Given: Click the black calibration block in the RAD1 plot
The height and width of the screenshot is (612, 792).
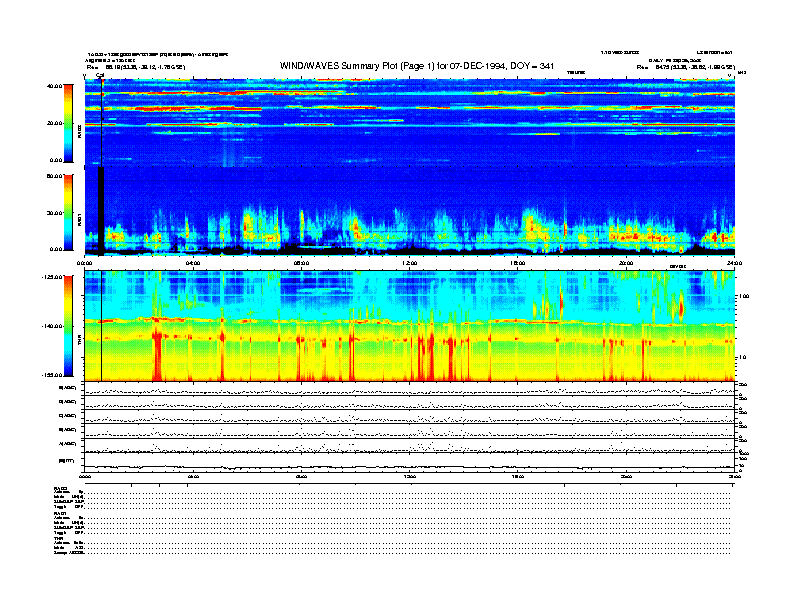Looking at the screenshot, I should coord(101,211).
